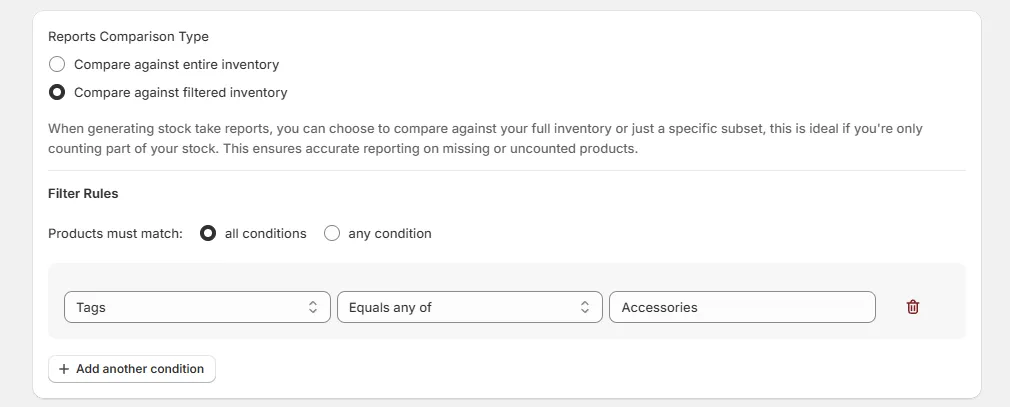Click the 'Products must match:' label
Screen dimensions: 1010x407
click(x=116, y=233)
